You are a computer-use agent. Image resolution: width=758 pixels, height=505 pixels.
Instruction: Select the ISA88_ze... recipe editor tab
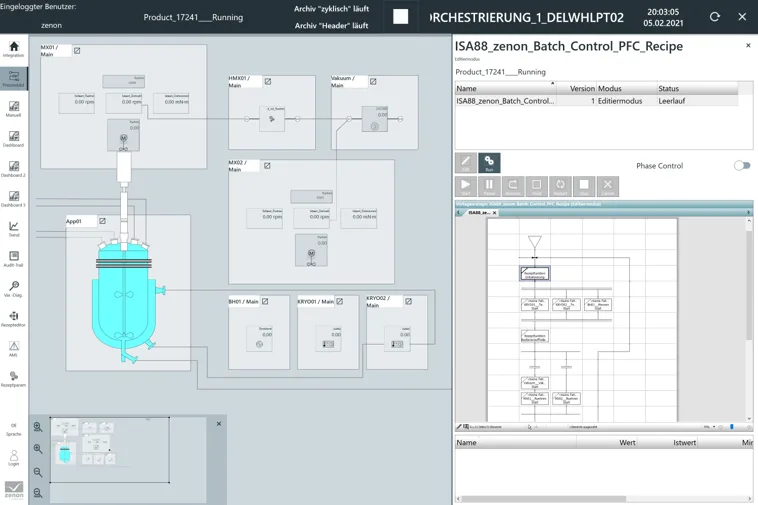pyautogui.click(x=479, y=213)
